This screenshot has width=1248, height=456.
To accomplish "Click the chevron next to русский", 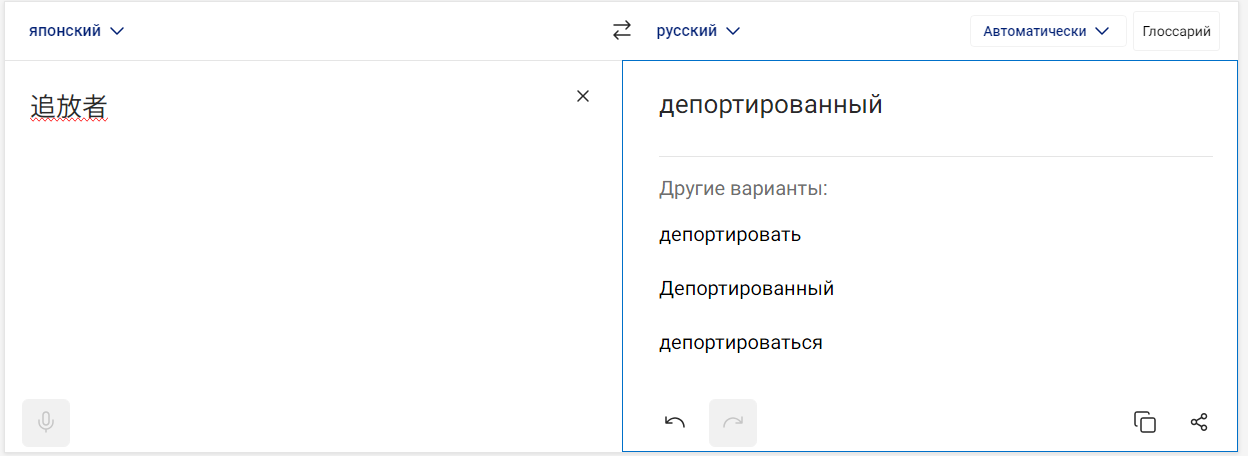I will point(733,31).
